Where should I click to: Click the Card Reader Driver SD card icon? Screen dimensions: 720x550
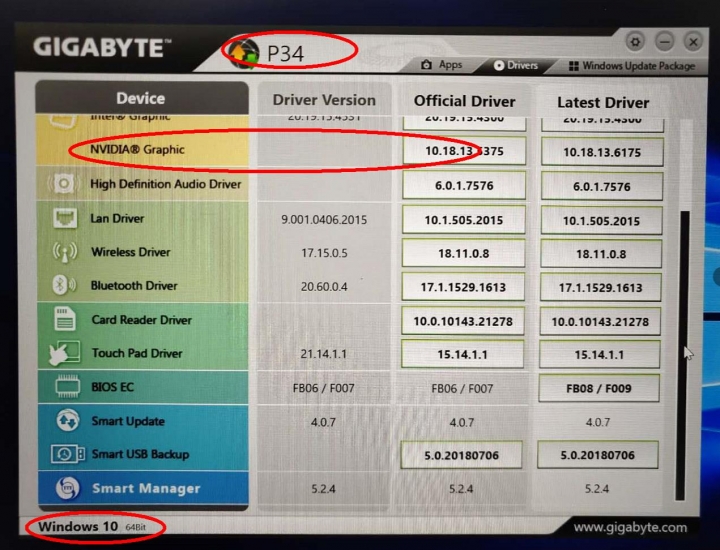(65, 319)
